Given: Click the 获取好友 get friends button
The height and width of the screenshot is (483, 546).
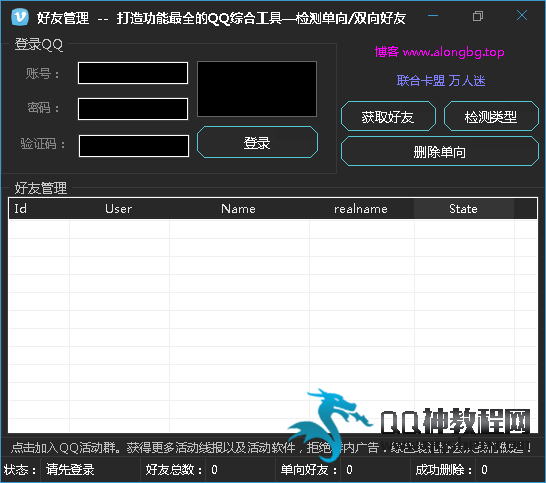Looking at the screenshot, I should (x=388, y=116).
